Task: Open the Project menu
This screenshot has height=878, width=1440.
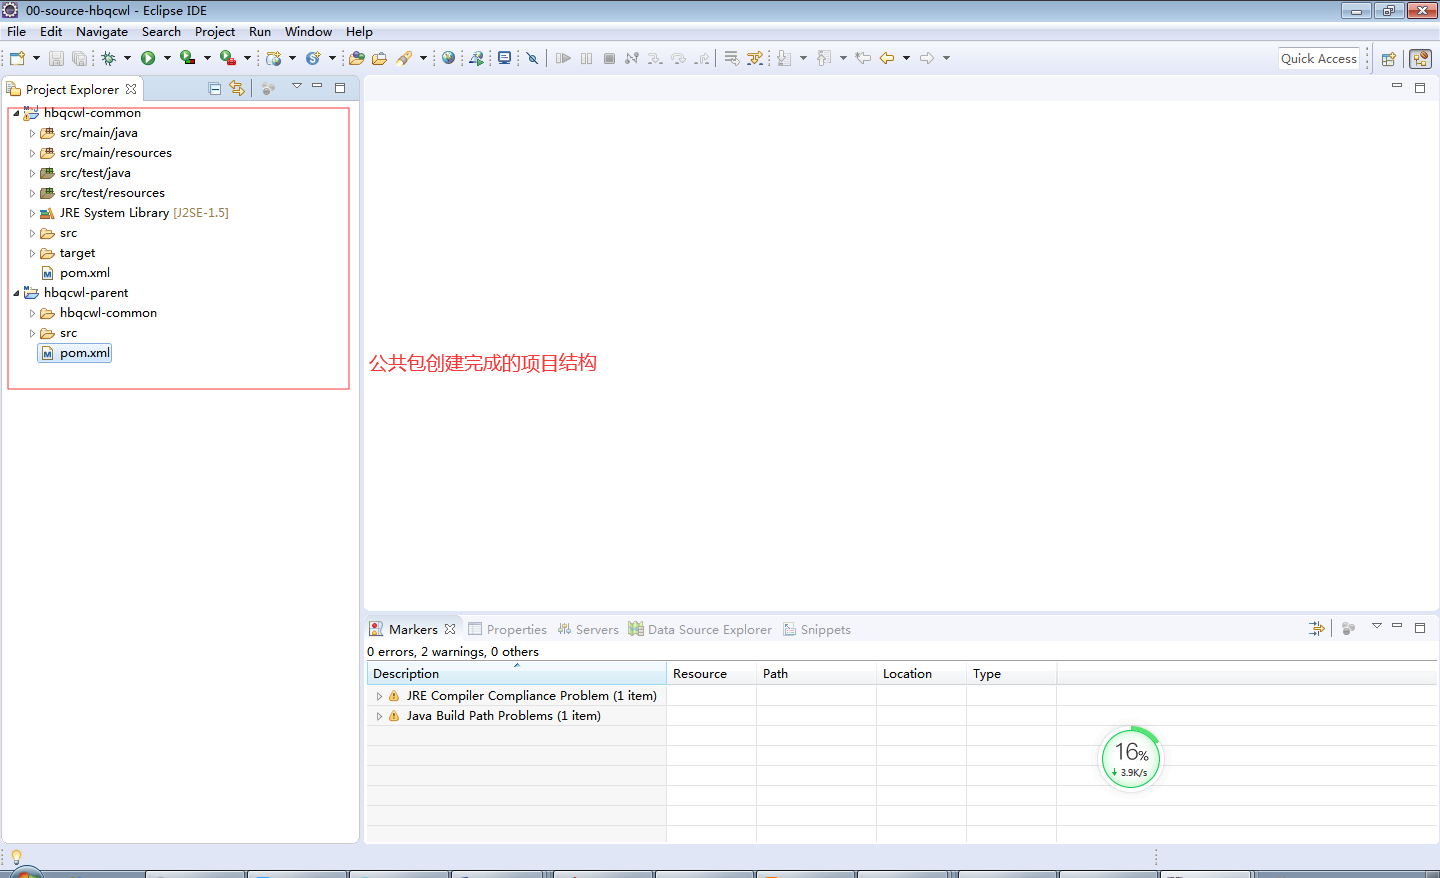Action: [215, 32]
